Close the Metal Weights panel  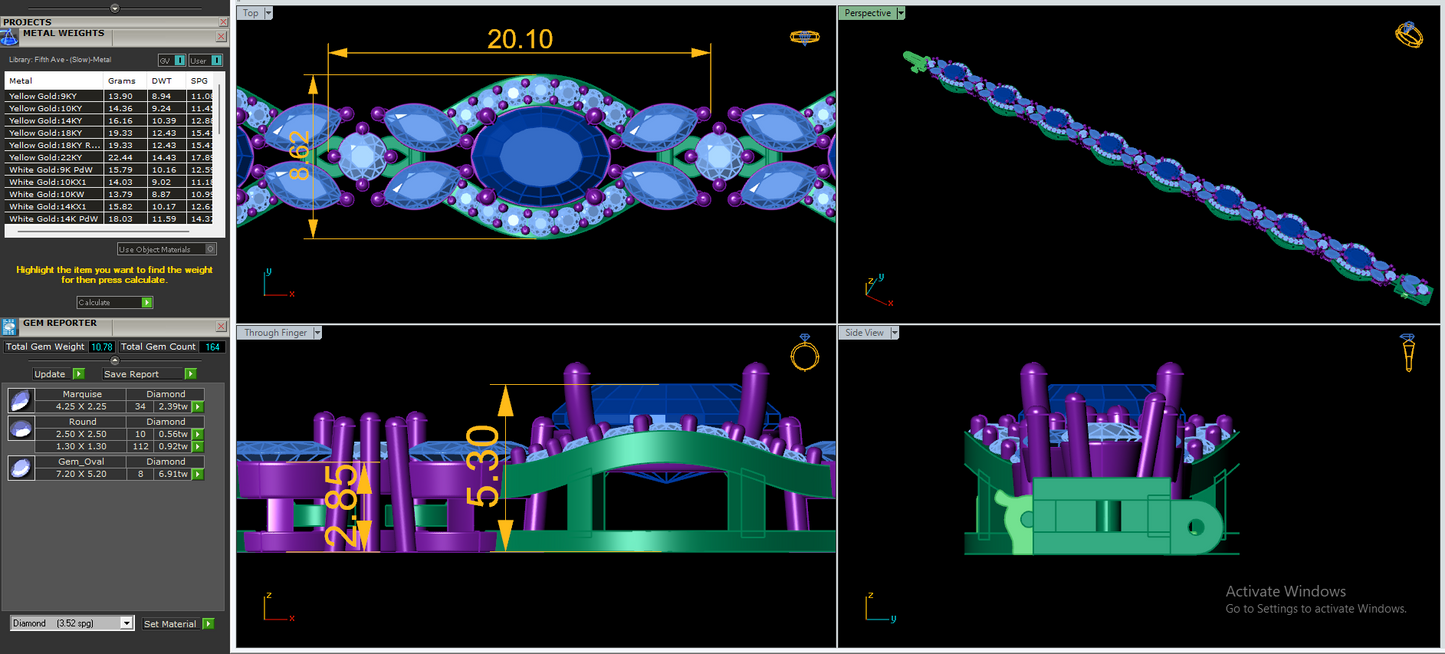[221, 34]
